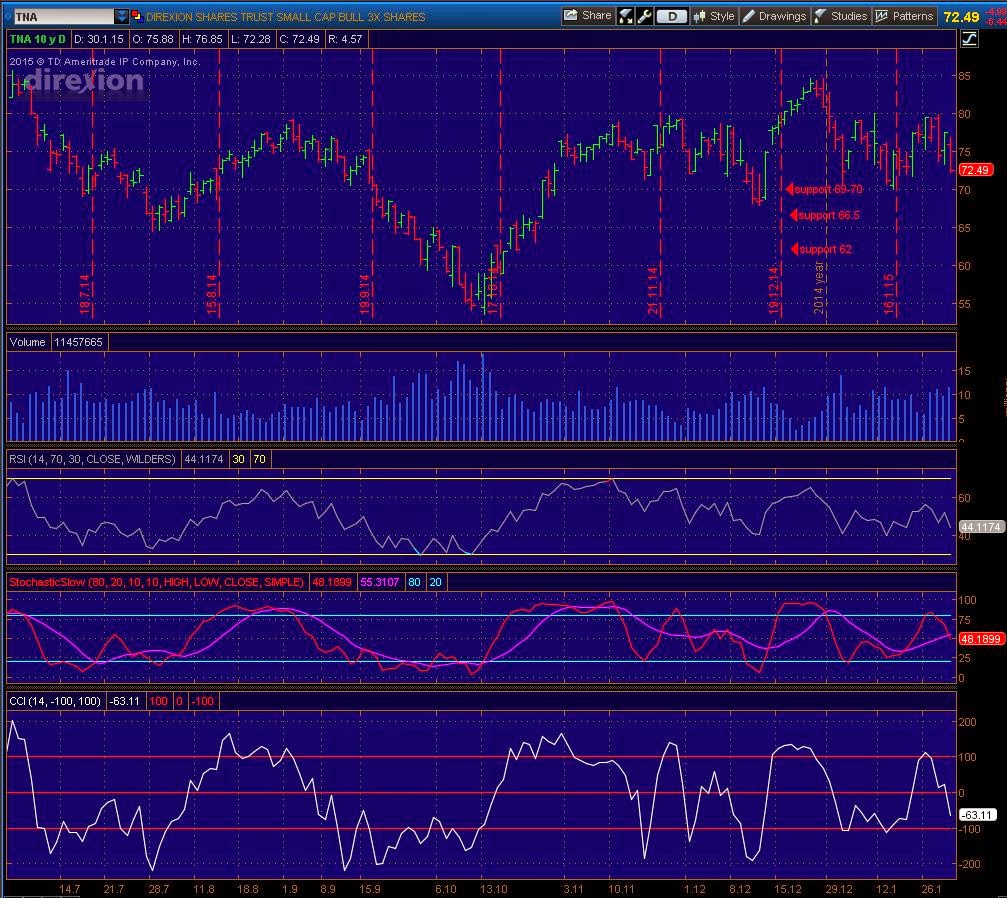The width and height of the screenshot is (1007, 898).
Task: Click the CCI header value -63.11
Action: [x=125, y=701]
